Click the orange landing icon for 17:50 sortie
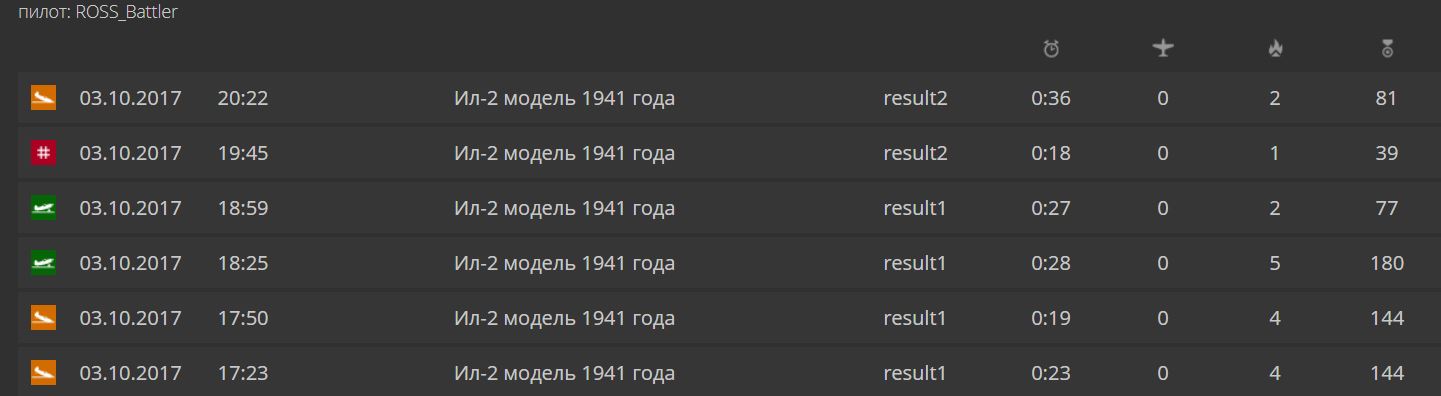 pyautogui.click(x=43, y=318)
